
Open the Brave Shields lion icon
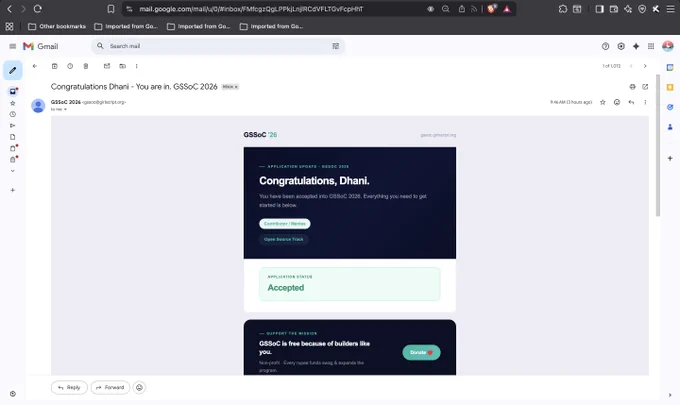point(491,9)
